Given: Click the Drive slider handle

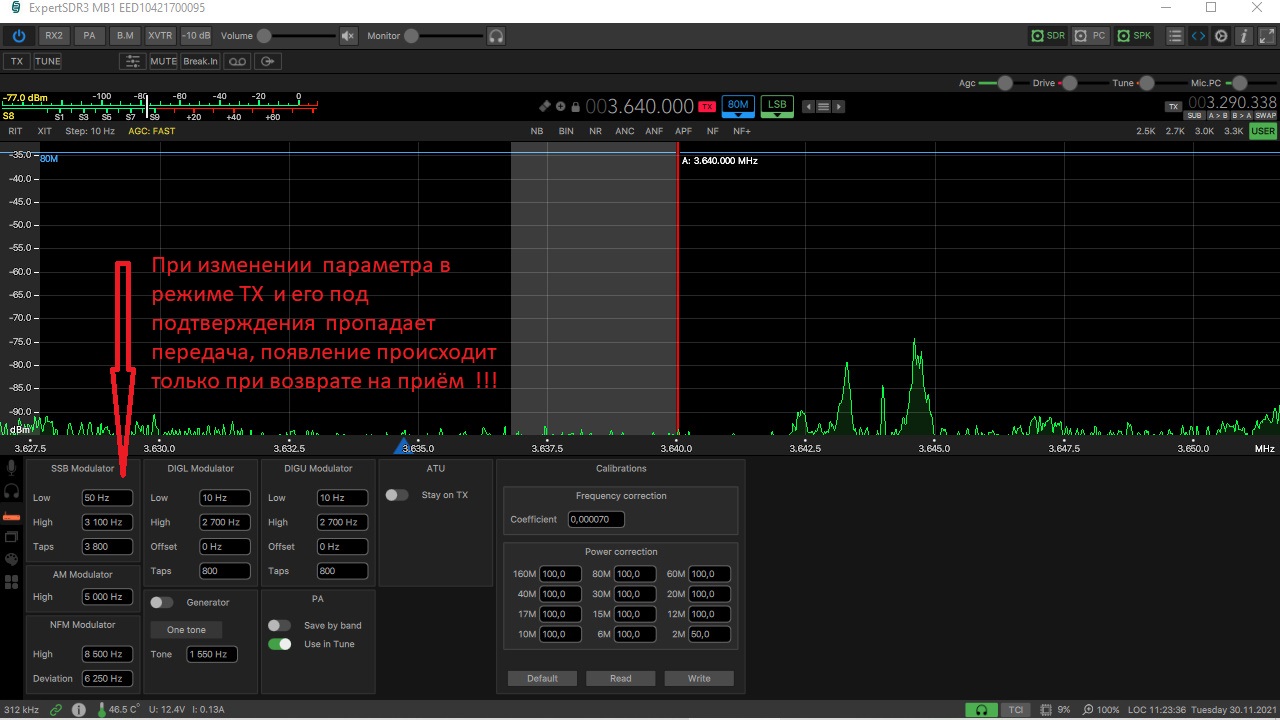Looking at the screenshot, I should click(x=1068, y=83).
